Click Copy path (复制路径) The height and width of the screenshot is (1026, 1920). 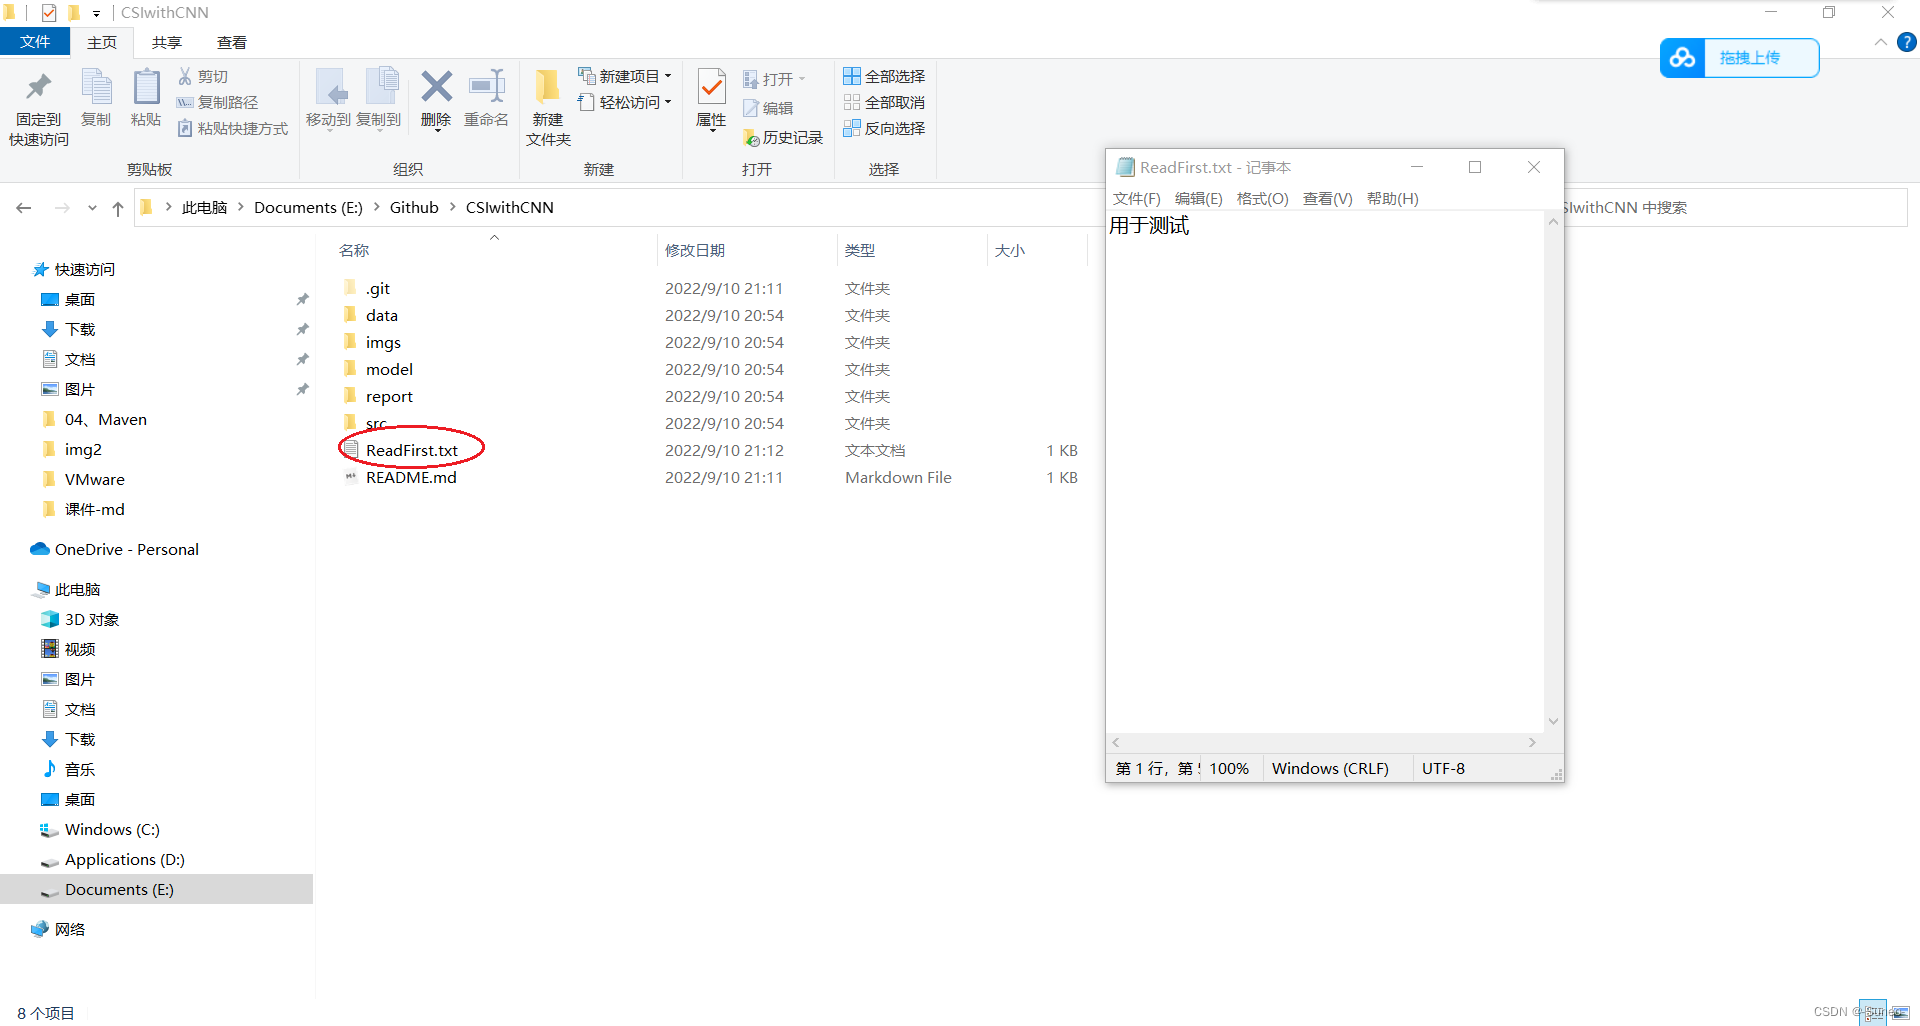(x=217, y=102)
